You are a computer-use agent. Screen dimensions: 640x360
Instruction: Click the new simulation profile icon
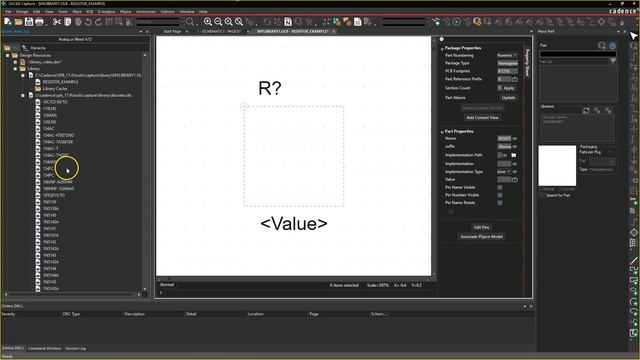point(437,22)
